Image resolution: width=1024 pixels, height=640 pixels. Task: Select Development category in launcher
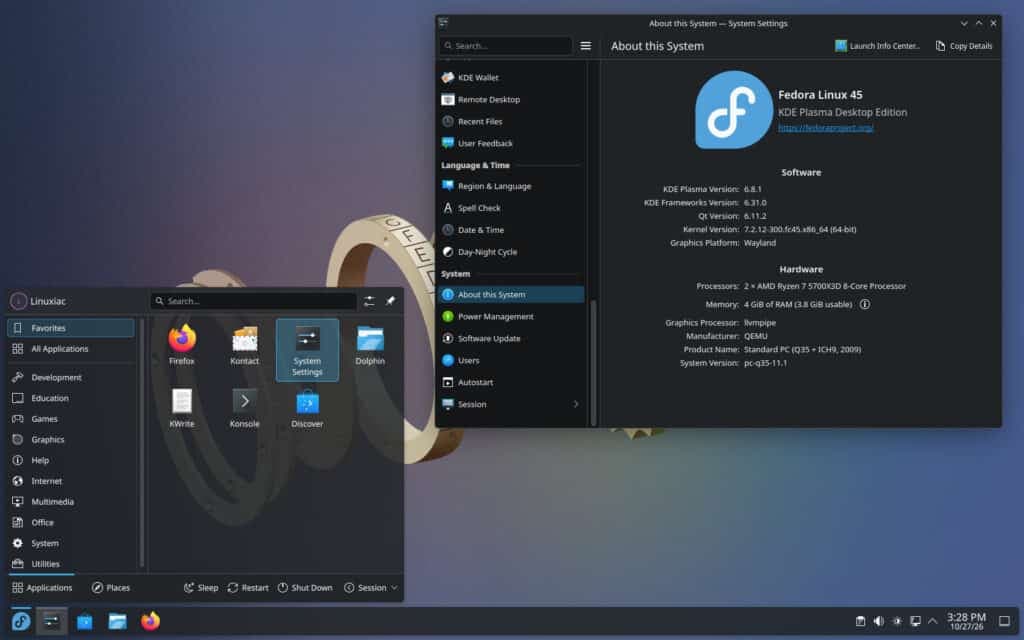(71, 377)
